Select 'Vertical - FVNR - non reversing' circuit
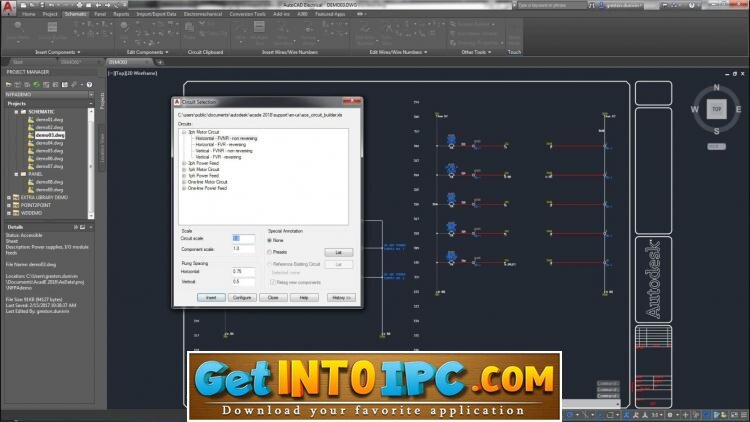The height and width of the screenshot is (422, 750). [224, 151]
